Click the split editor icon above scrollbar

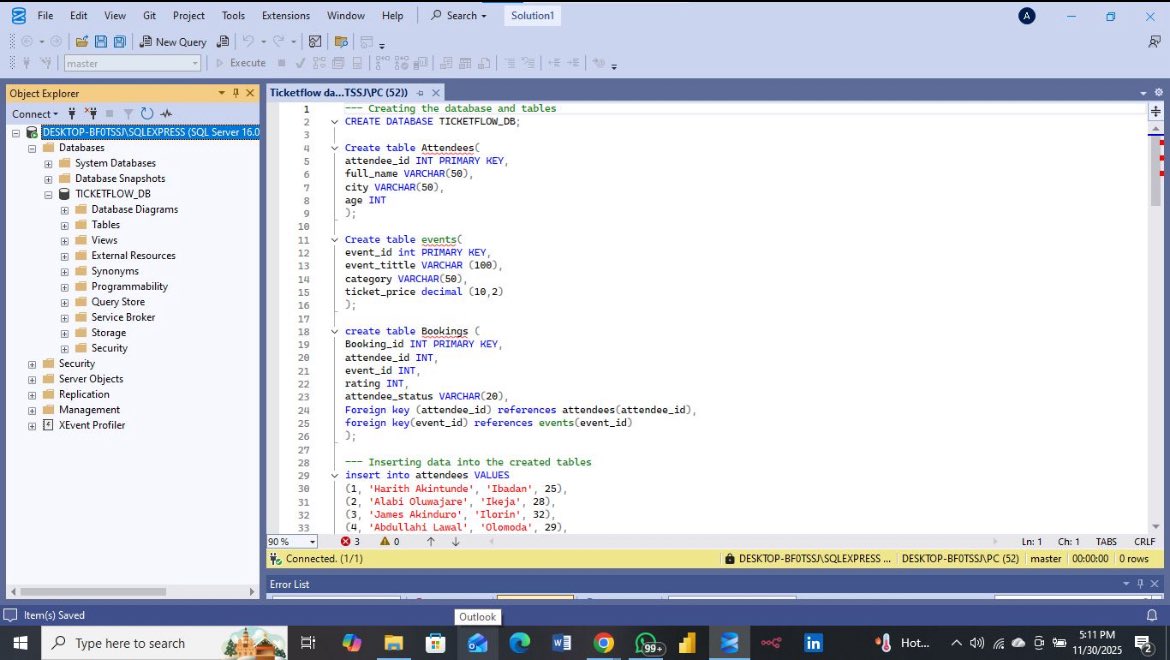pos(1155,111)
